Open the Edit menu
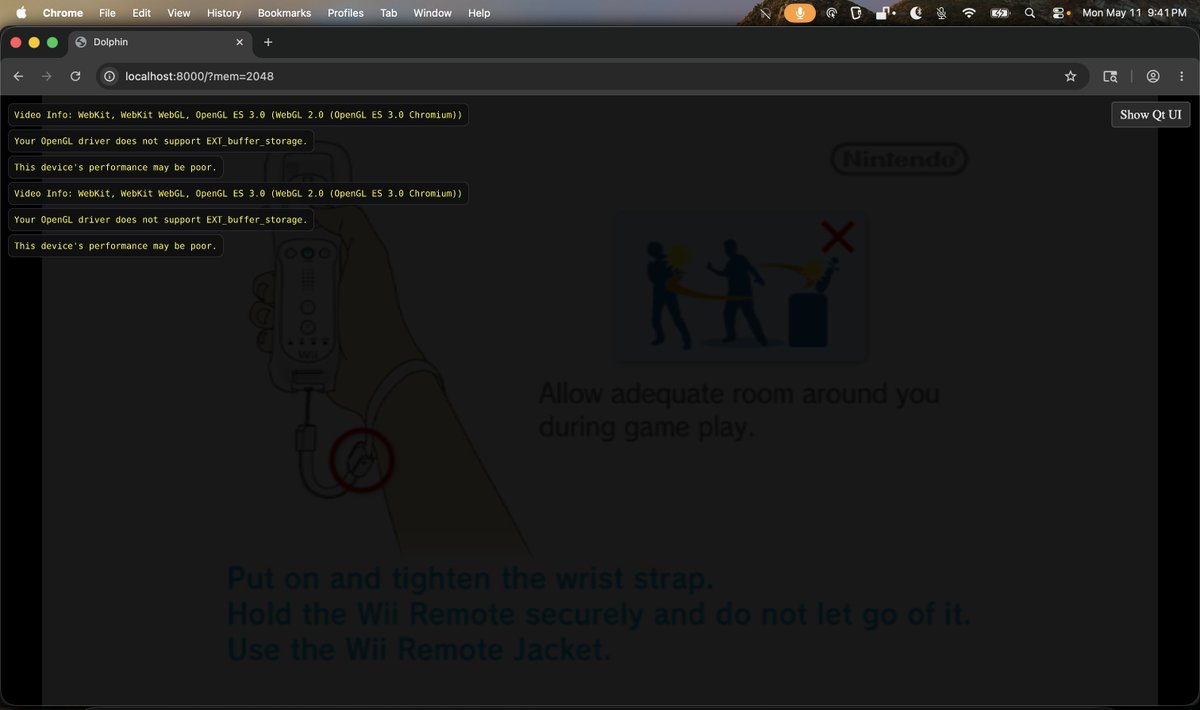The image size is (1200, 710). point(141,13)
